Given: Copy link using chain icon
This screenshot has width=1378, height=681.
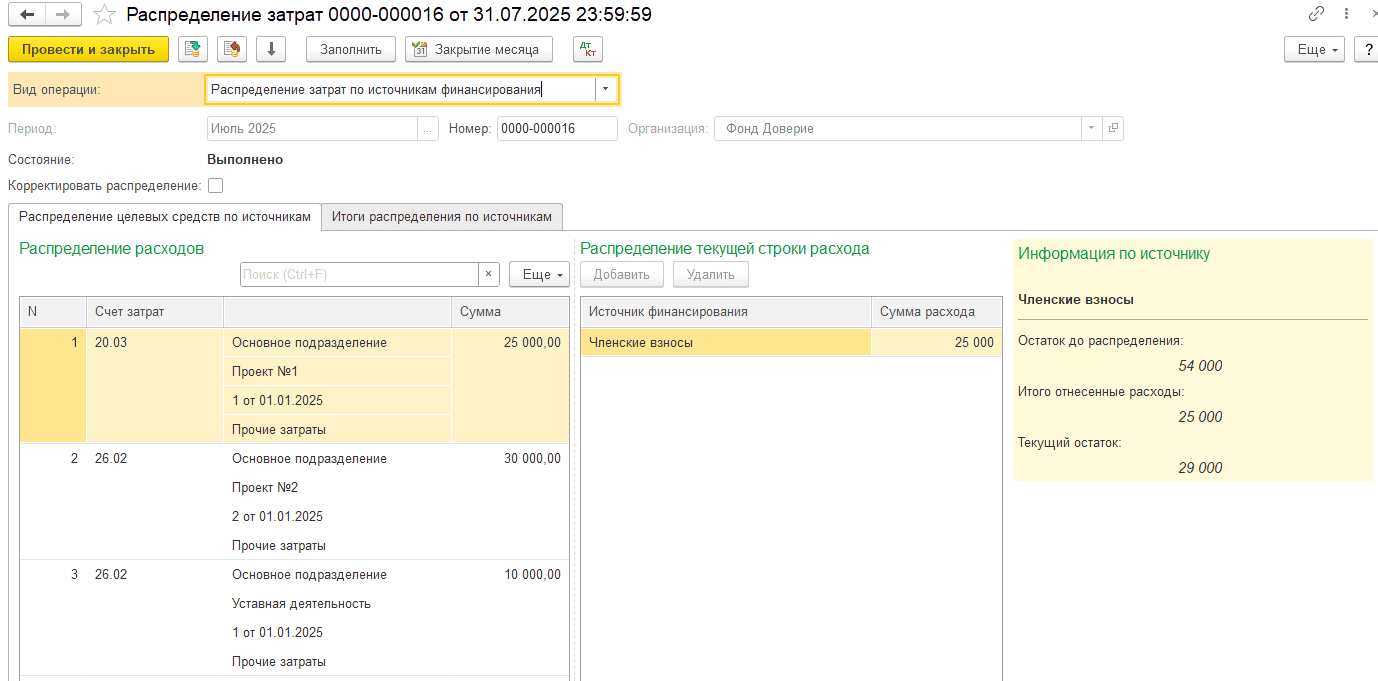Looking at the screenshot, I should (x=1316, y=15).
